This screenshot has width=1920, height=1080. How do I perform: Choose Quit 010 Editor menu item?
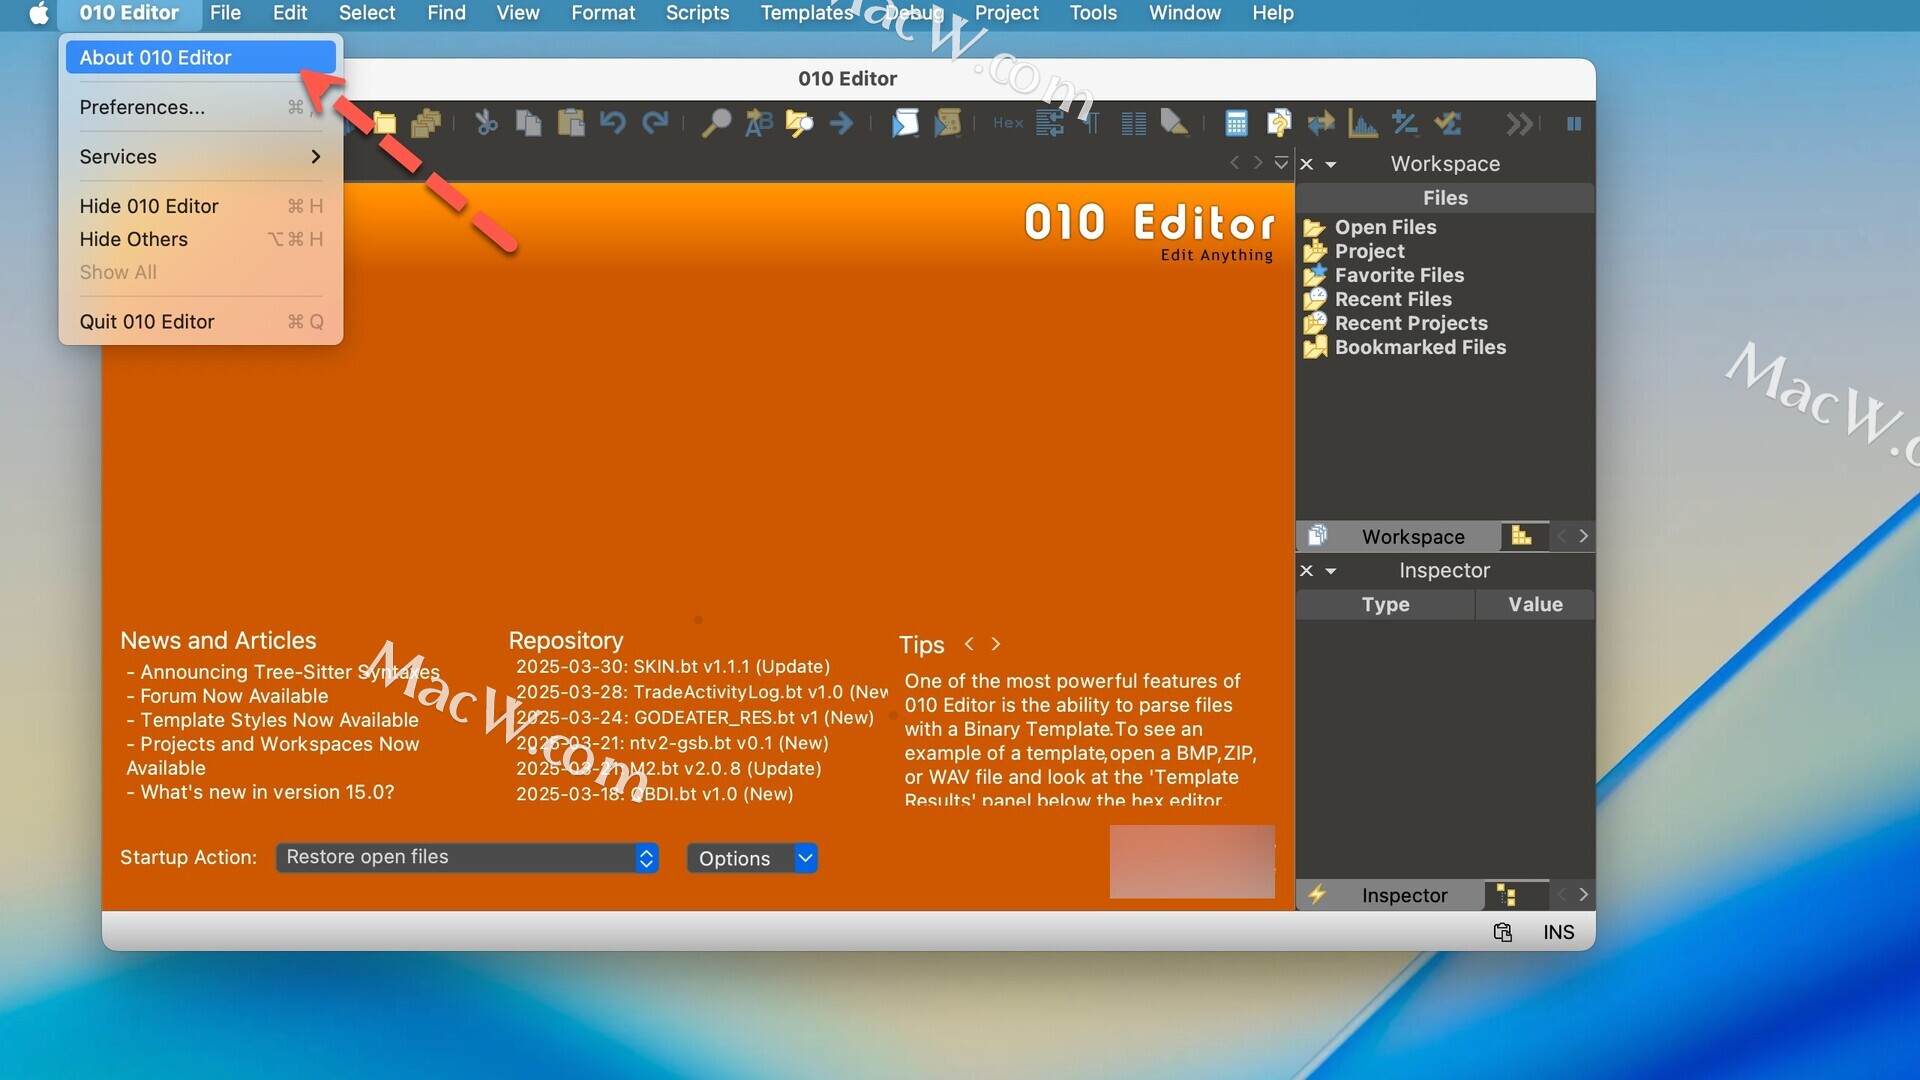[x=201, y=322]
